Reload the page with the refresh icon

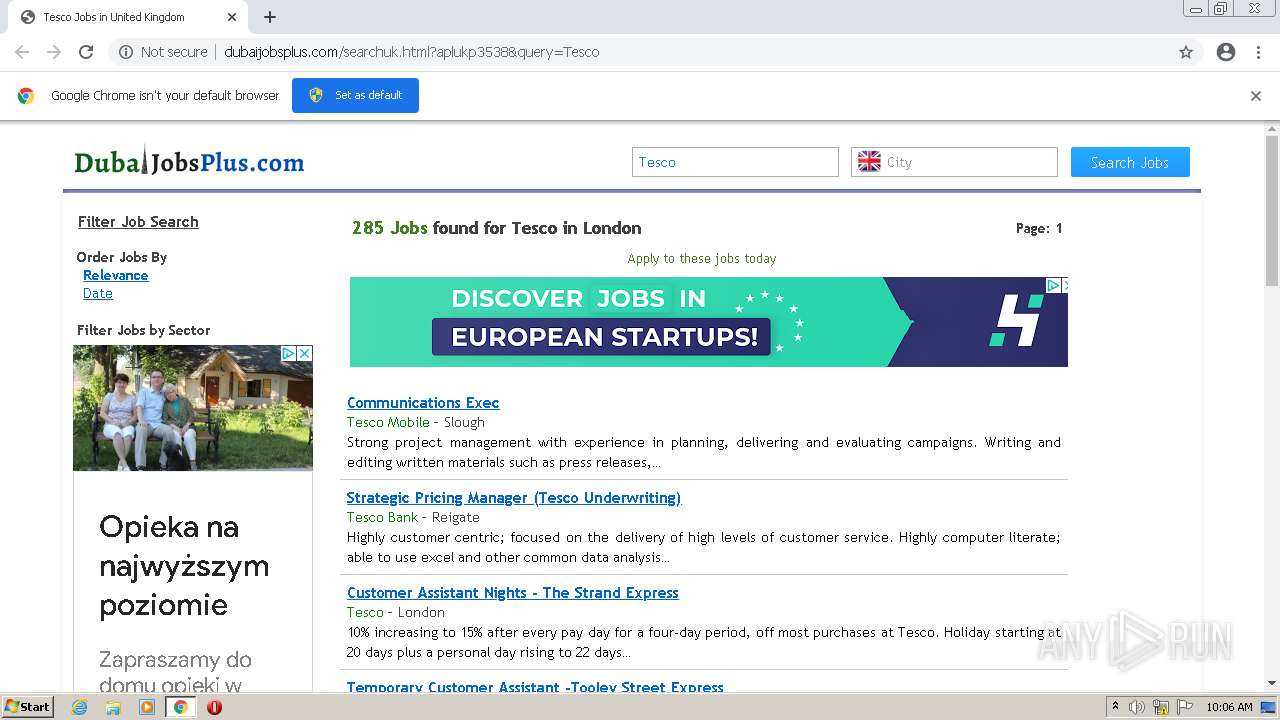86,52
